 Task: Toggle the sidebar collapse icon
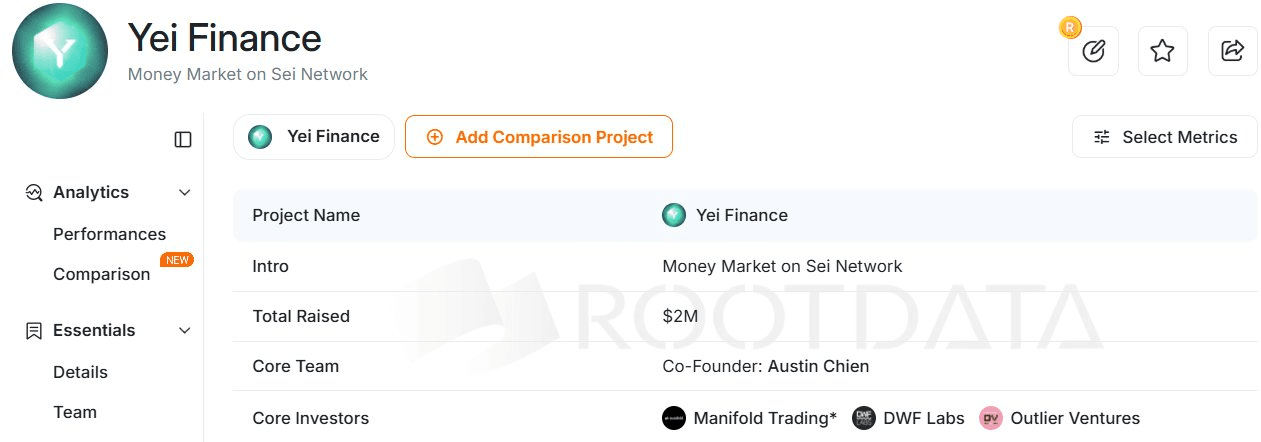pos(183,140)
